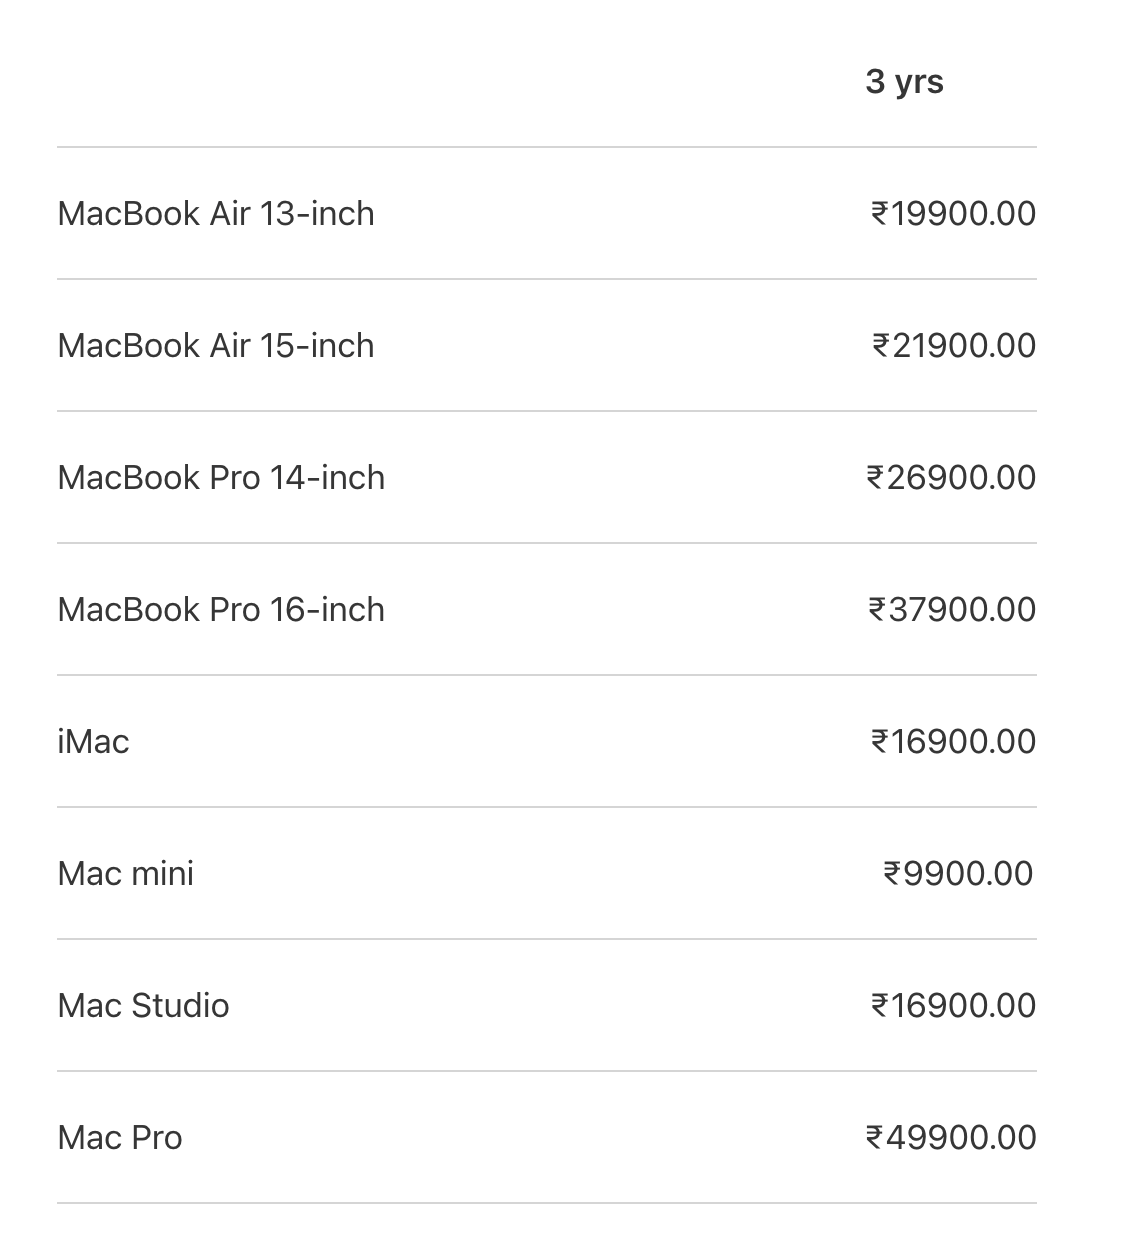The height and width of the screenshot is (1238, 1130).
Task: Select the MacBook Pro 14-inch row label
Action: click(x=221, y=477)
